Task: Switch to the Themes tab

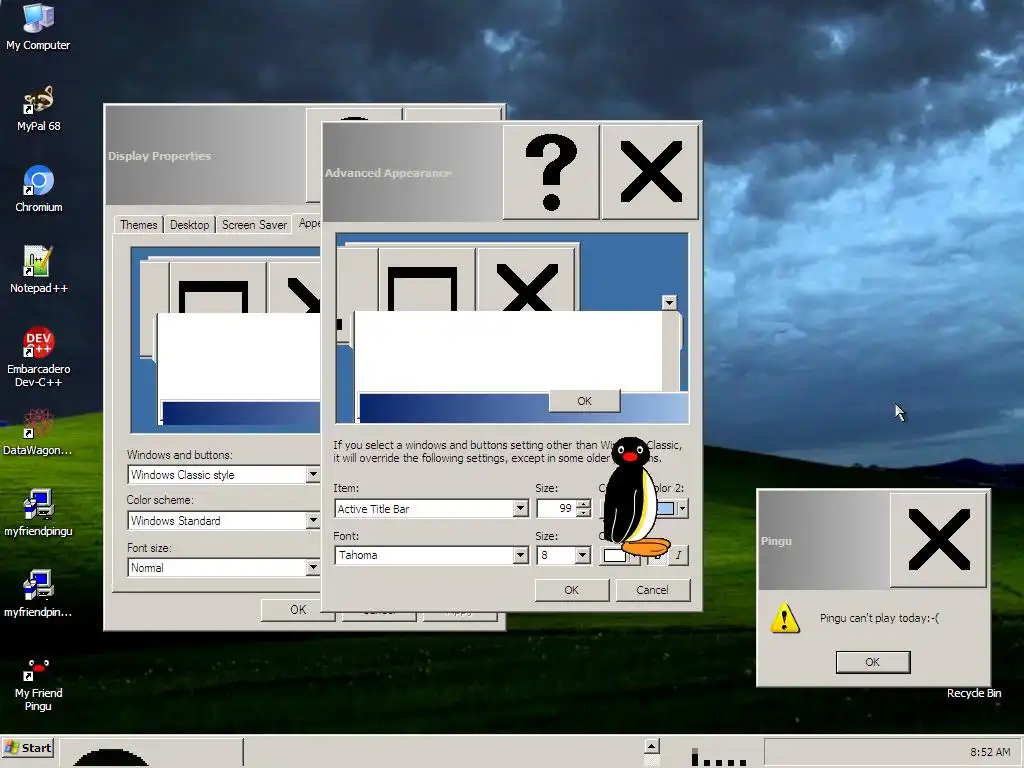Action: click(138, 225)
